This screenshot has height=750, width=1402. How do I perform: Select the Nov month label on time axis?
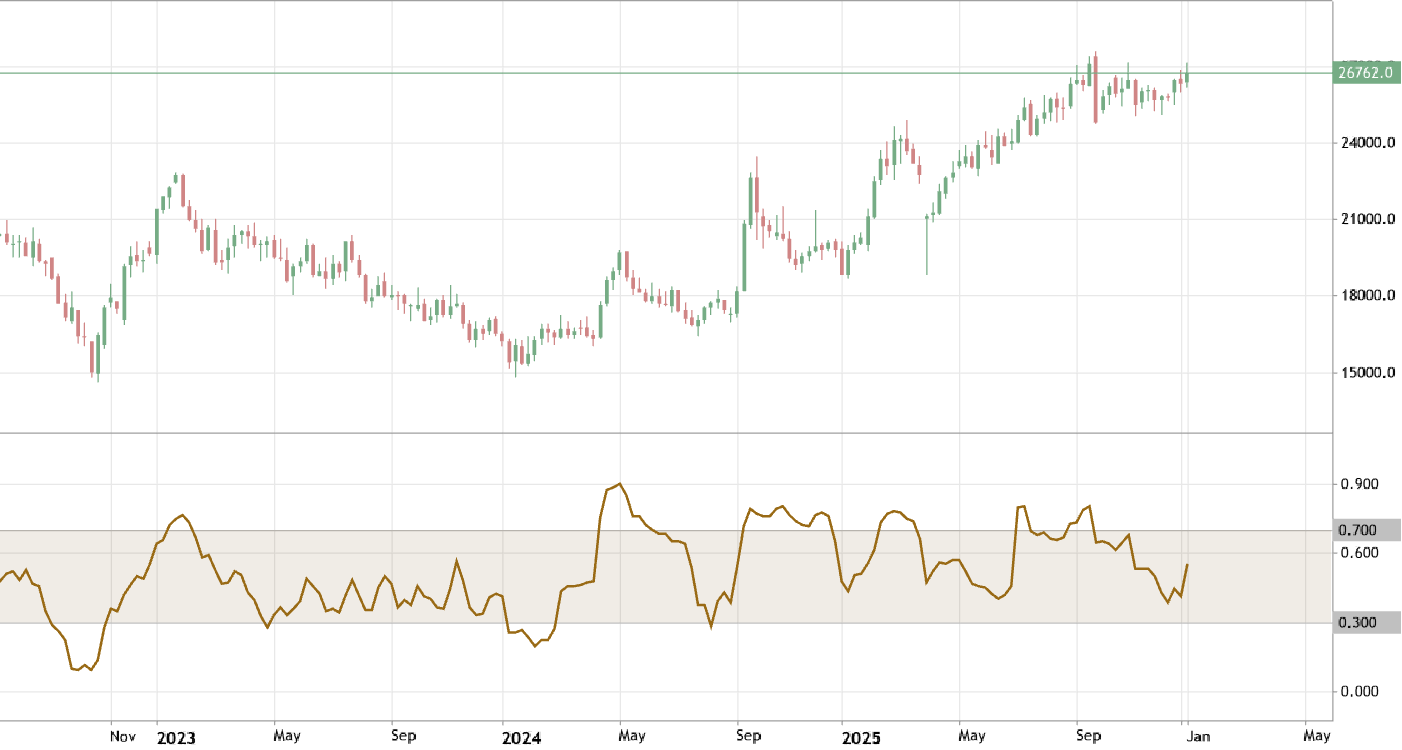tap(122, 736)
